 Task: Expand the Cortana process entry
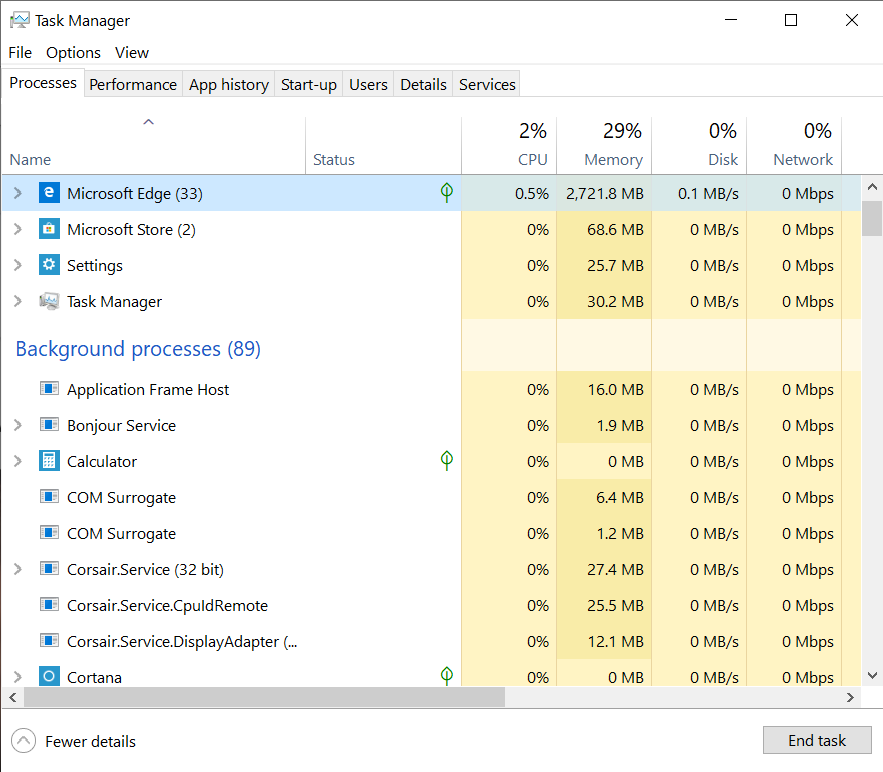coord(18,677)
